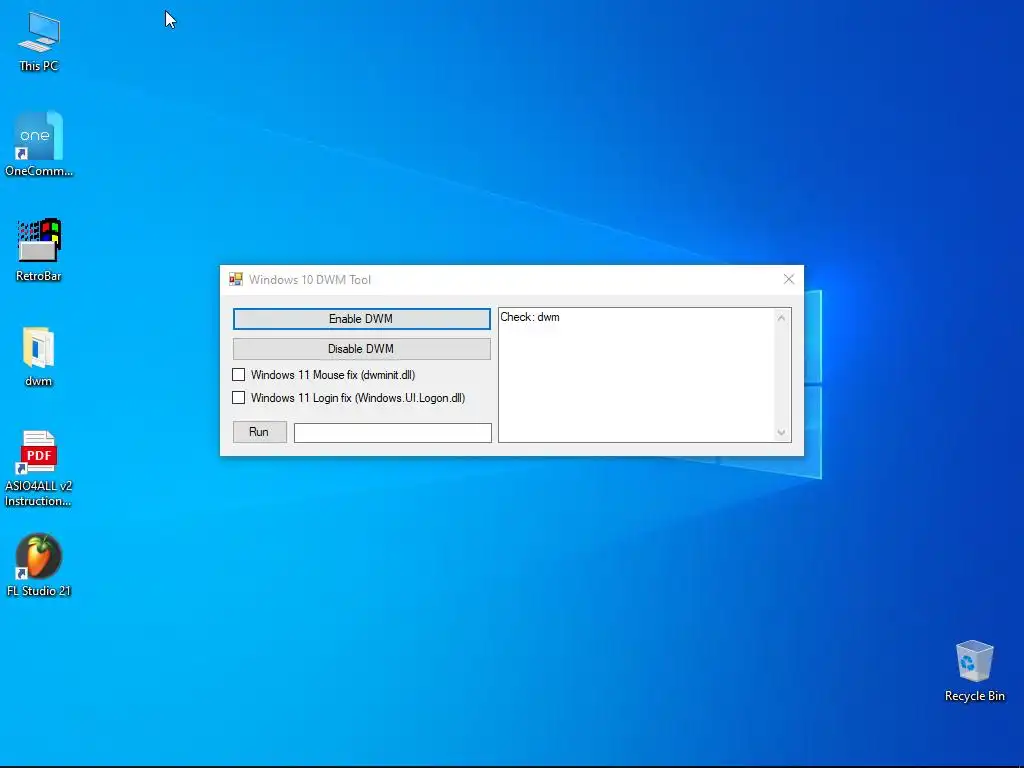Click the 'Check: dwm' log text
1024x768 pixels.
coord(530,317)
